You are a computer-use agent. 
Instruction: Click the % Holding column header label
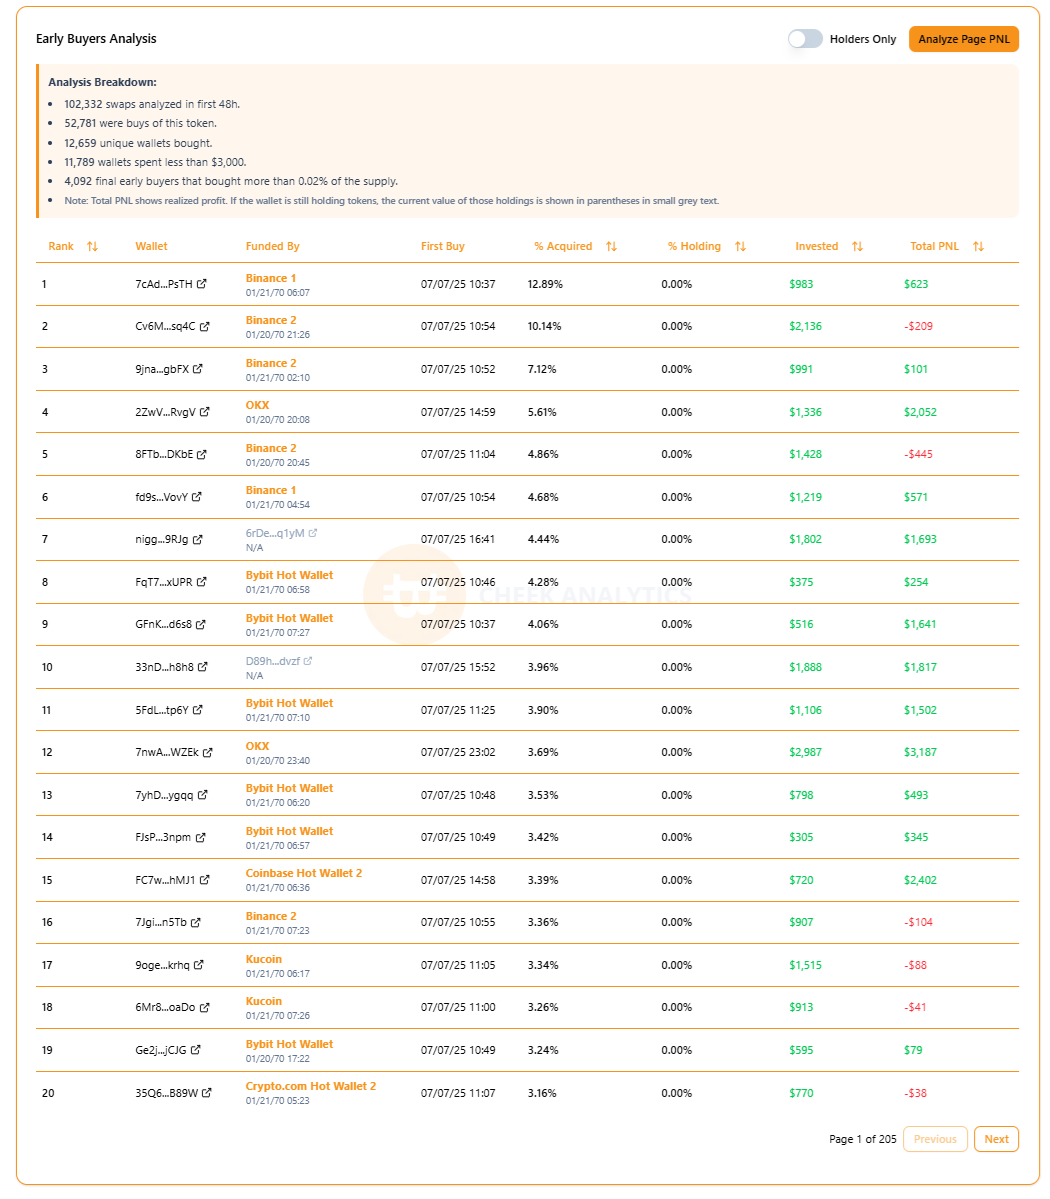click(694, 246)
